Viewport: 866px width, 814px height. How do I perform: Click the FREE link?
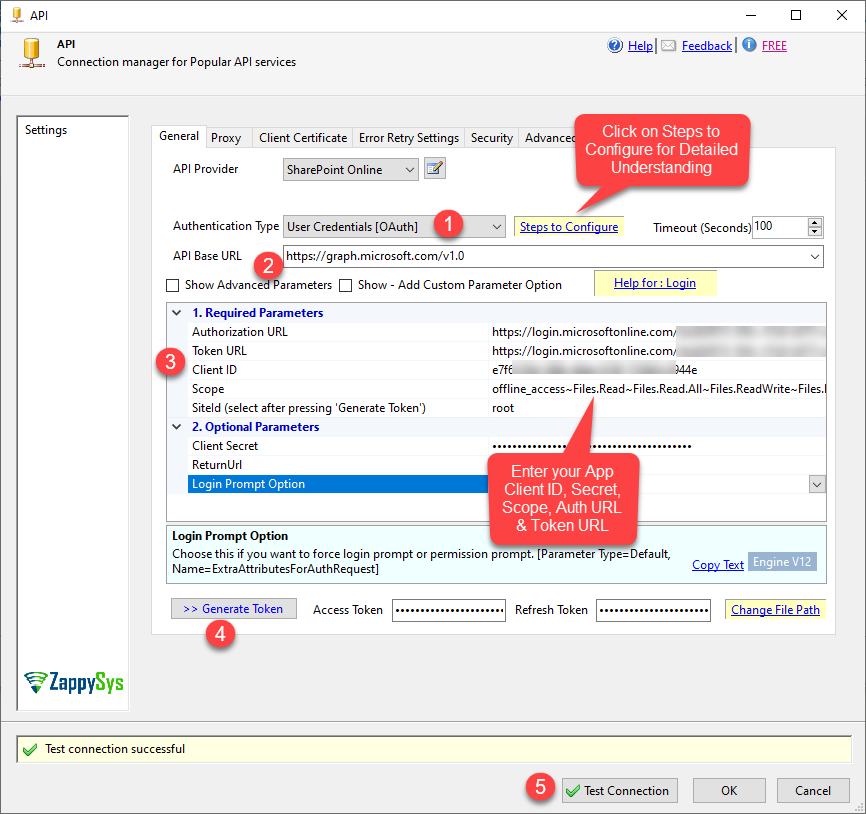tap(774, 46)
